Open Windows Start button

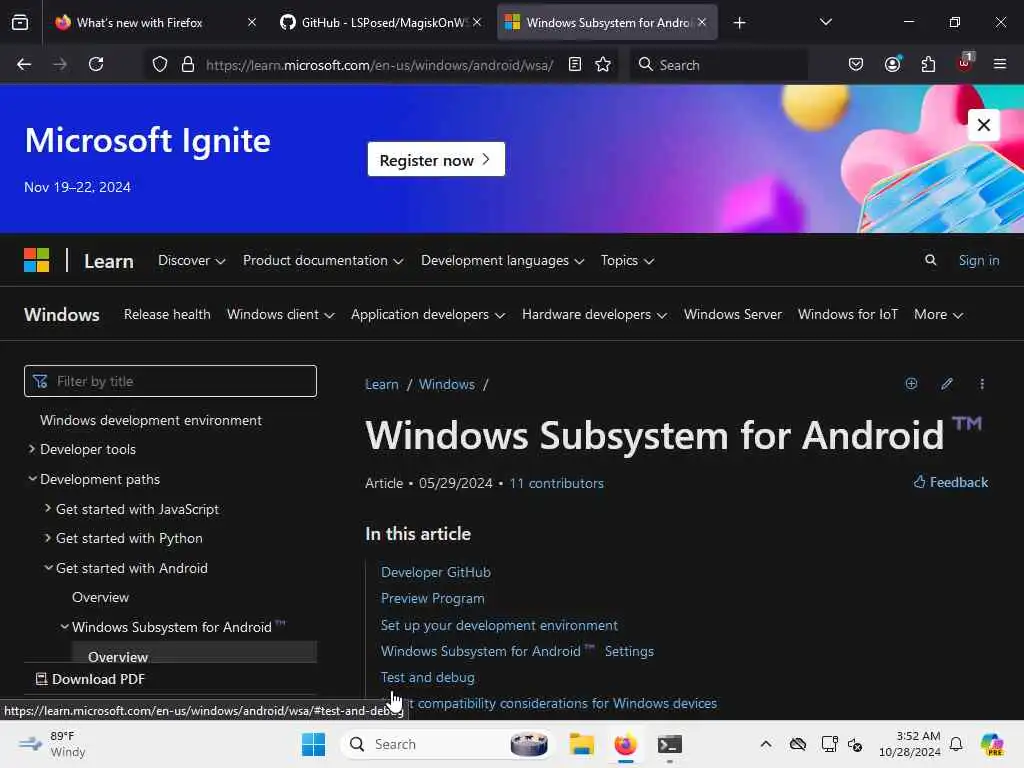(313, 744)
